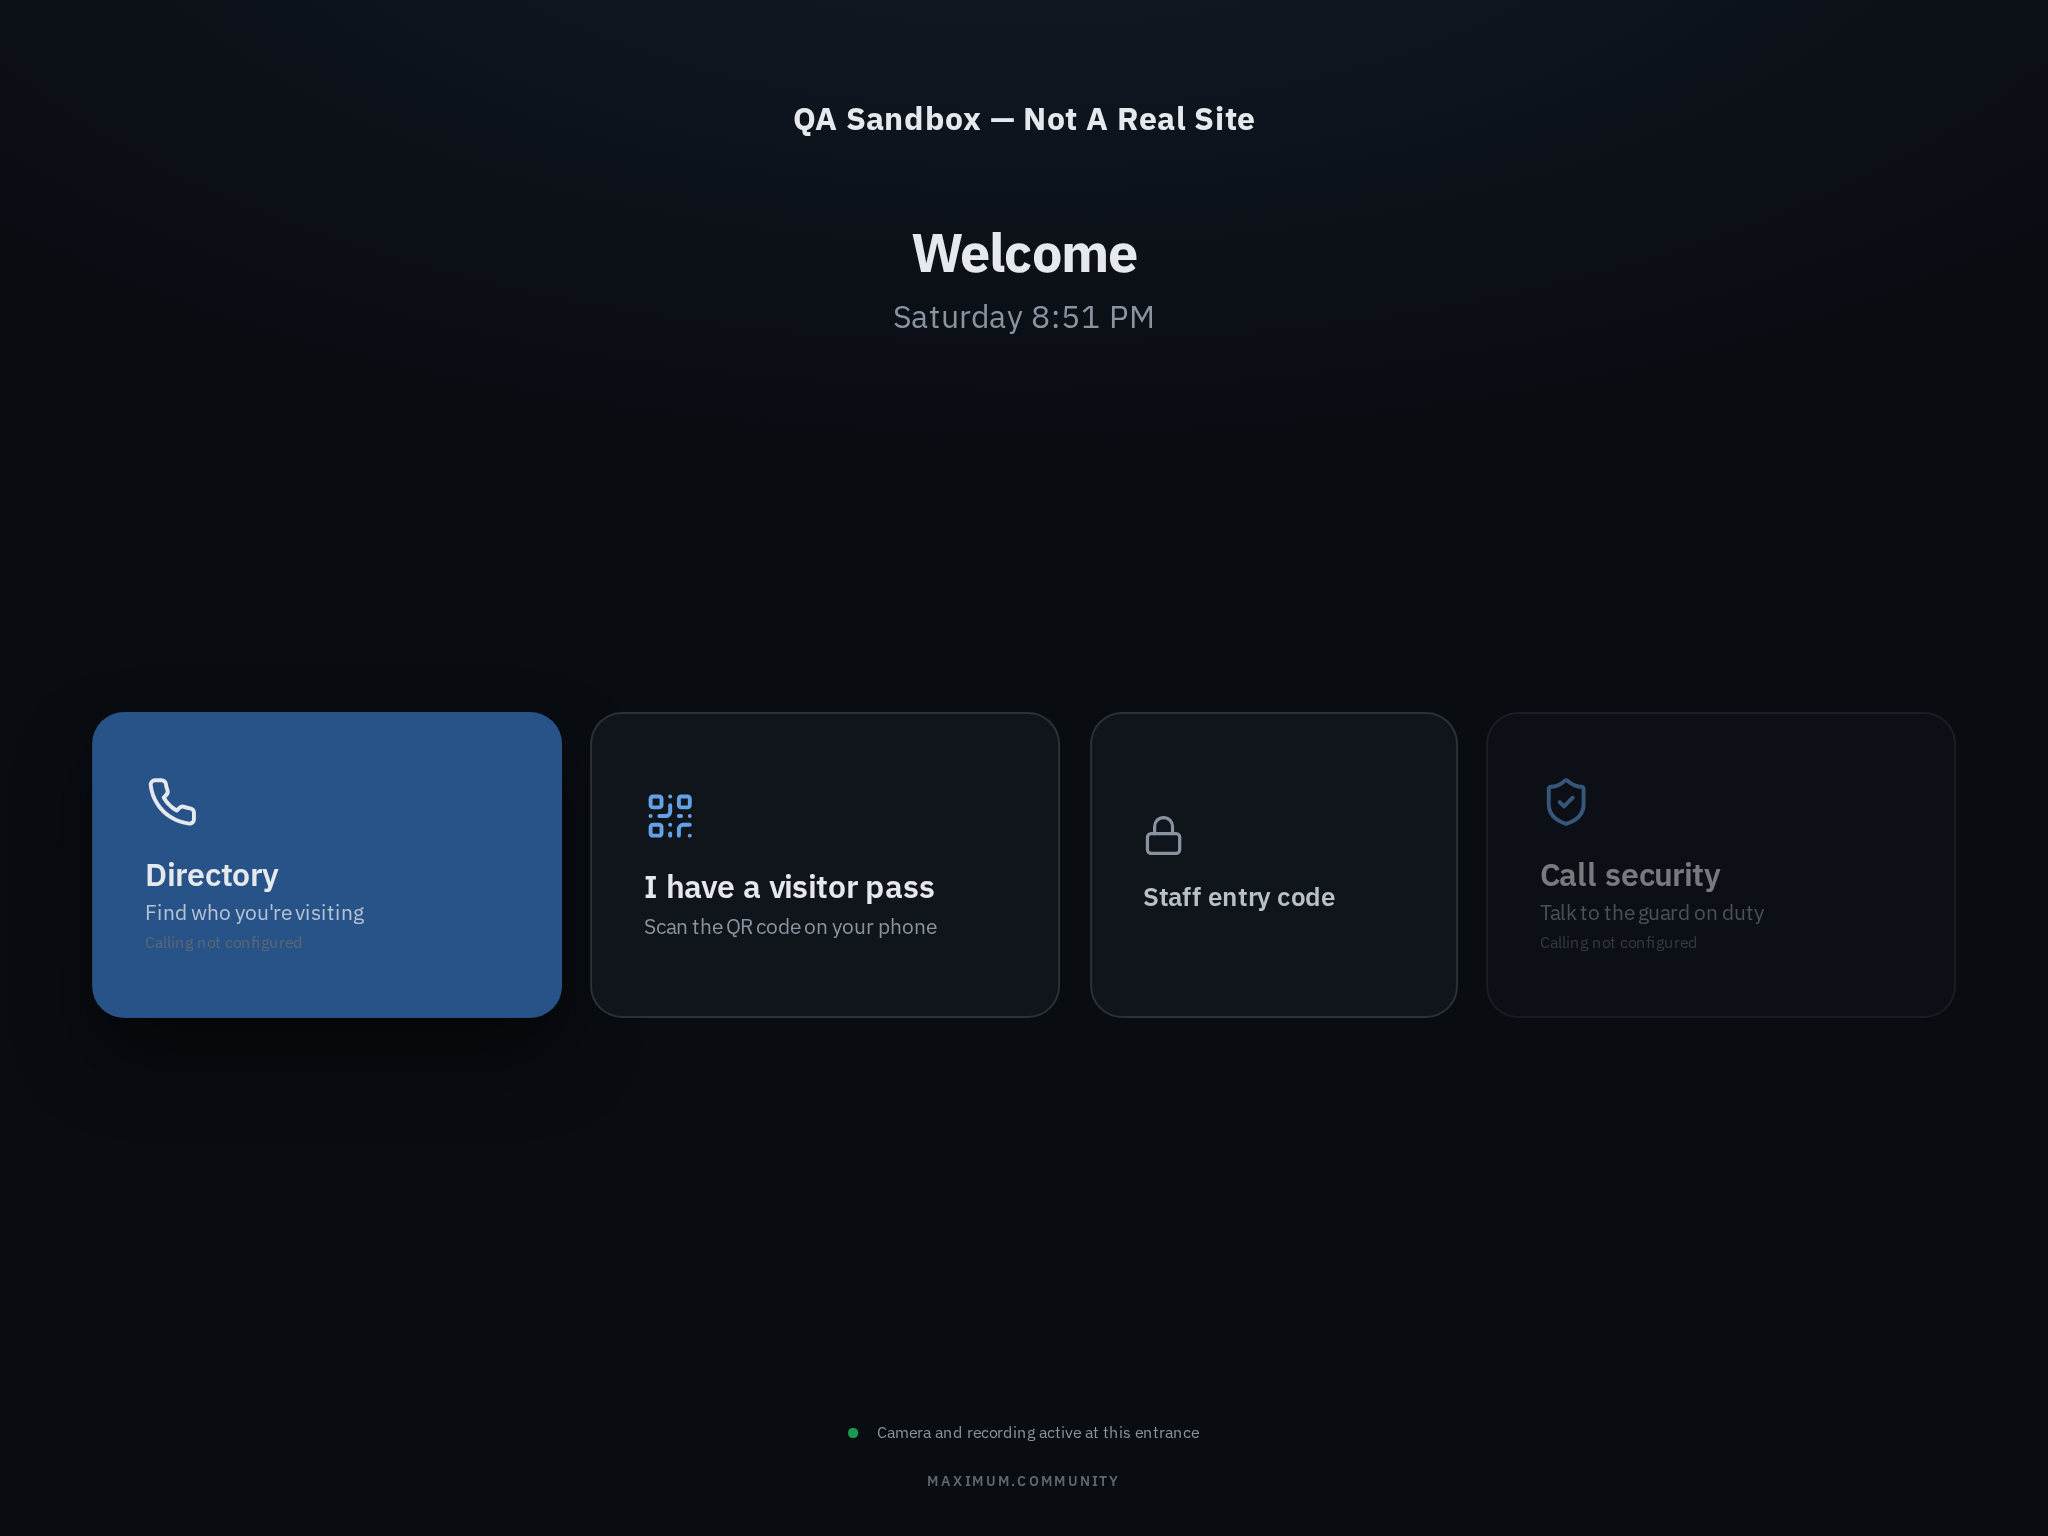Click 'Find who you're visiting' subtitle
This screenshot has height=1536, width=2048.
254,913
